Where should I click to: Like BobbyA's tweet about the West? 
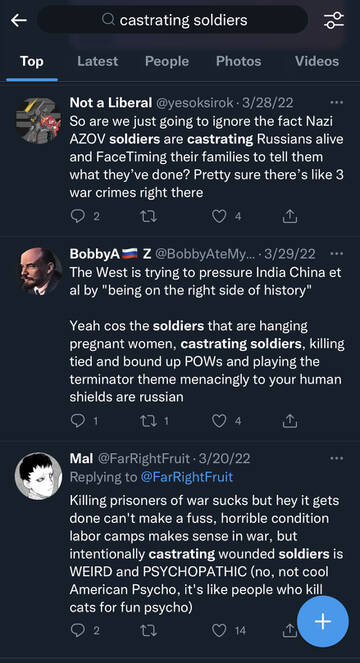click(x=219, y=421)
